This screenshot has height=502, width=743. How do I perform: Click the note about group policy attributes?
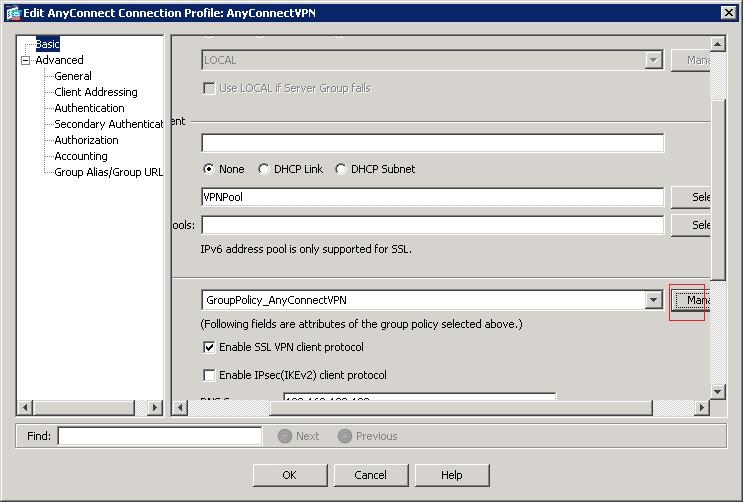click(x=362, y=324)
